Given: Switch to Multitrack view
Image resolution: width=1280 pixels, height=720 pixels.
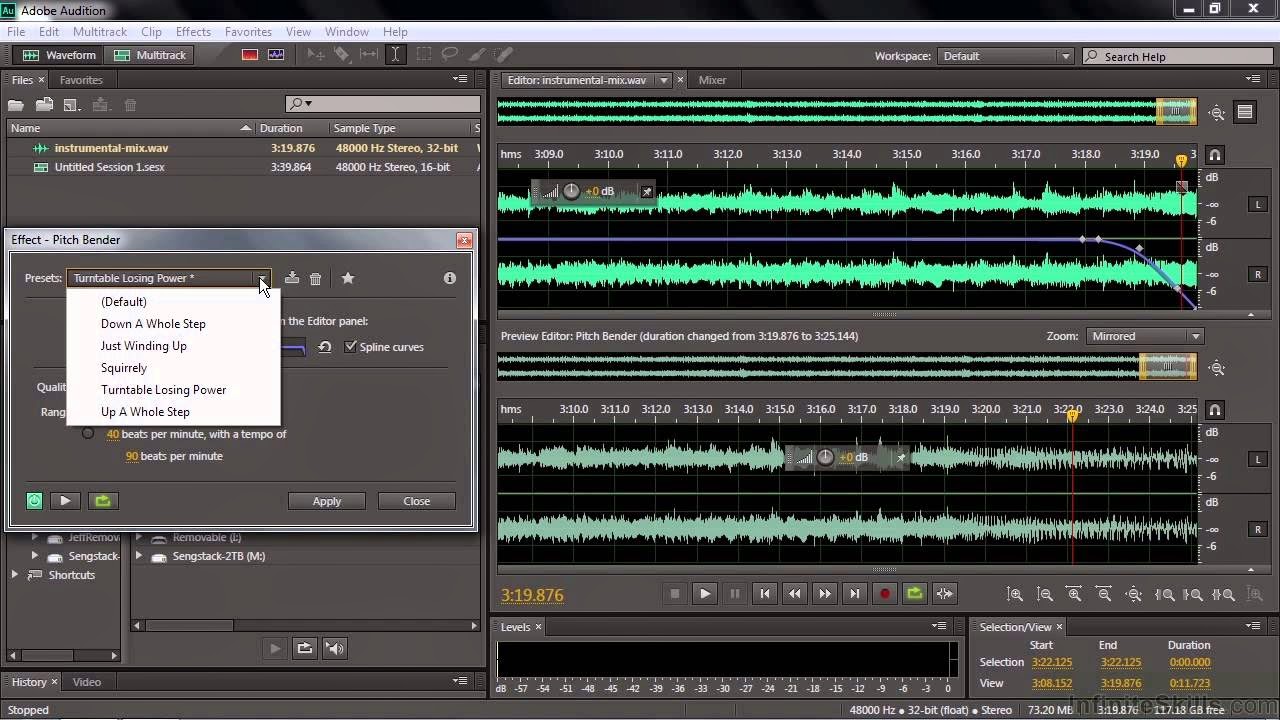Looking at the screenshot, I should 150,55.
